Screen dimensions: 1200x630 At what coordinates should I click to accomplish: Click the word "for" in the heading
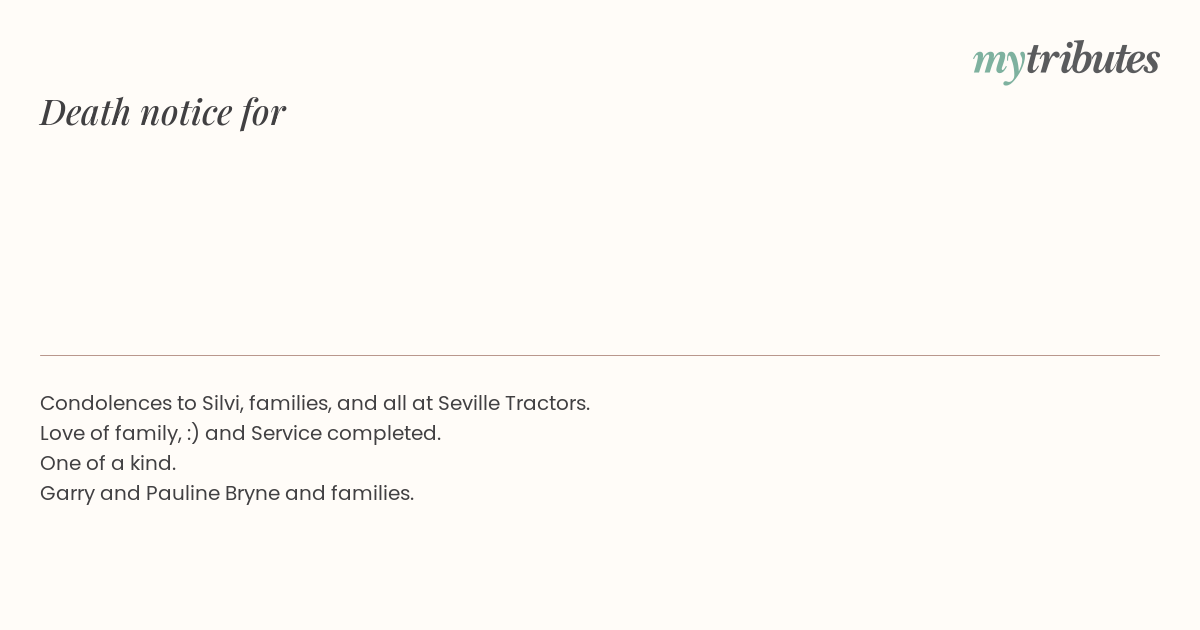[263, 112]
